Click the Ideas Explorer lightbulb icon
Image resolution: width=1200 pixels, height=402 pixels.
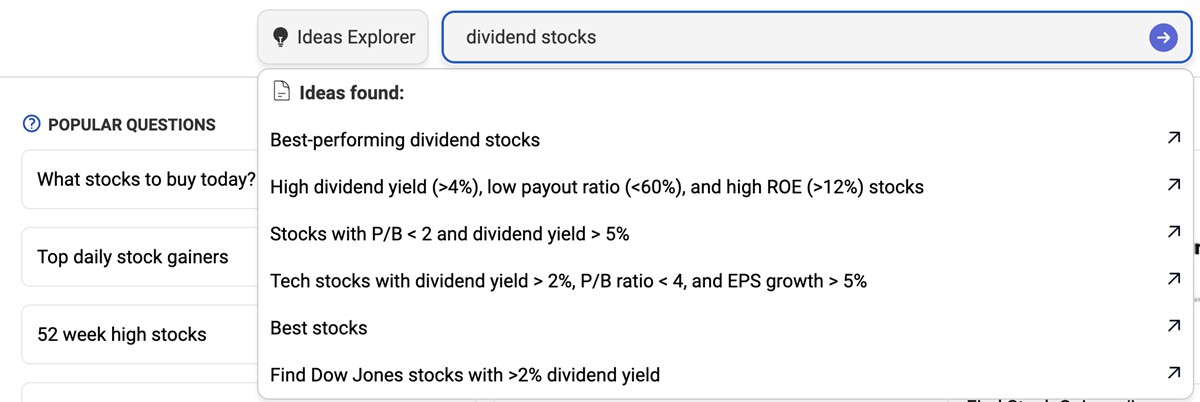point(280,38)
